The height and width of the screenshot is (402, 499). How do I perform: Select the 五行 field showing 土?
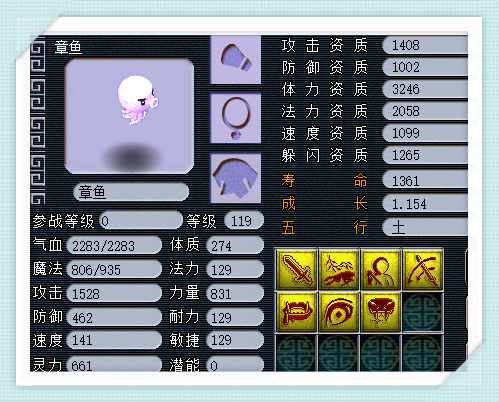click(x=425, y=228)
